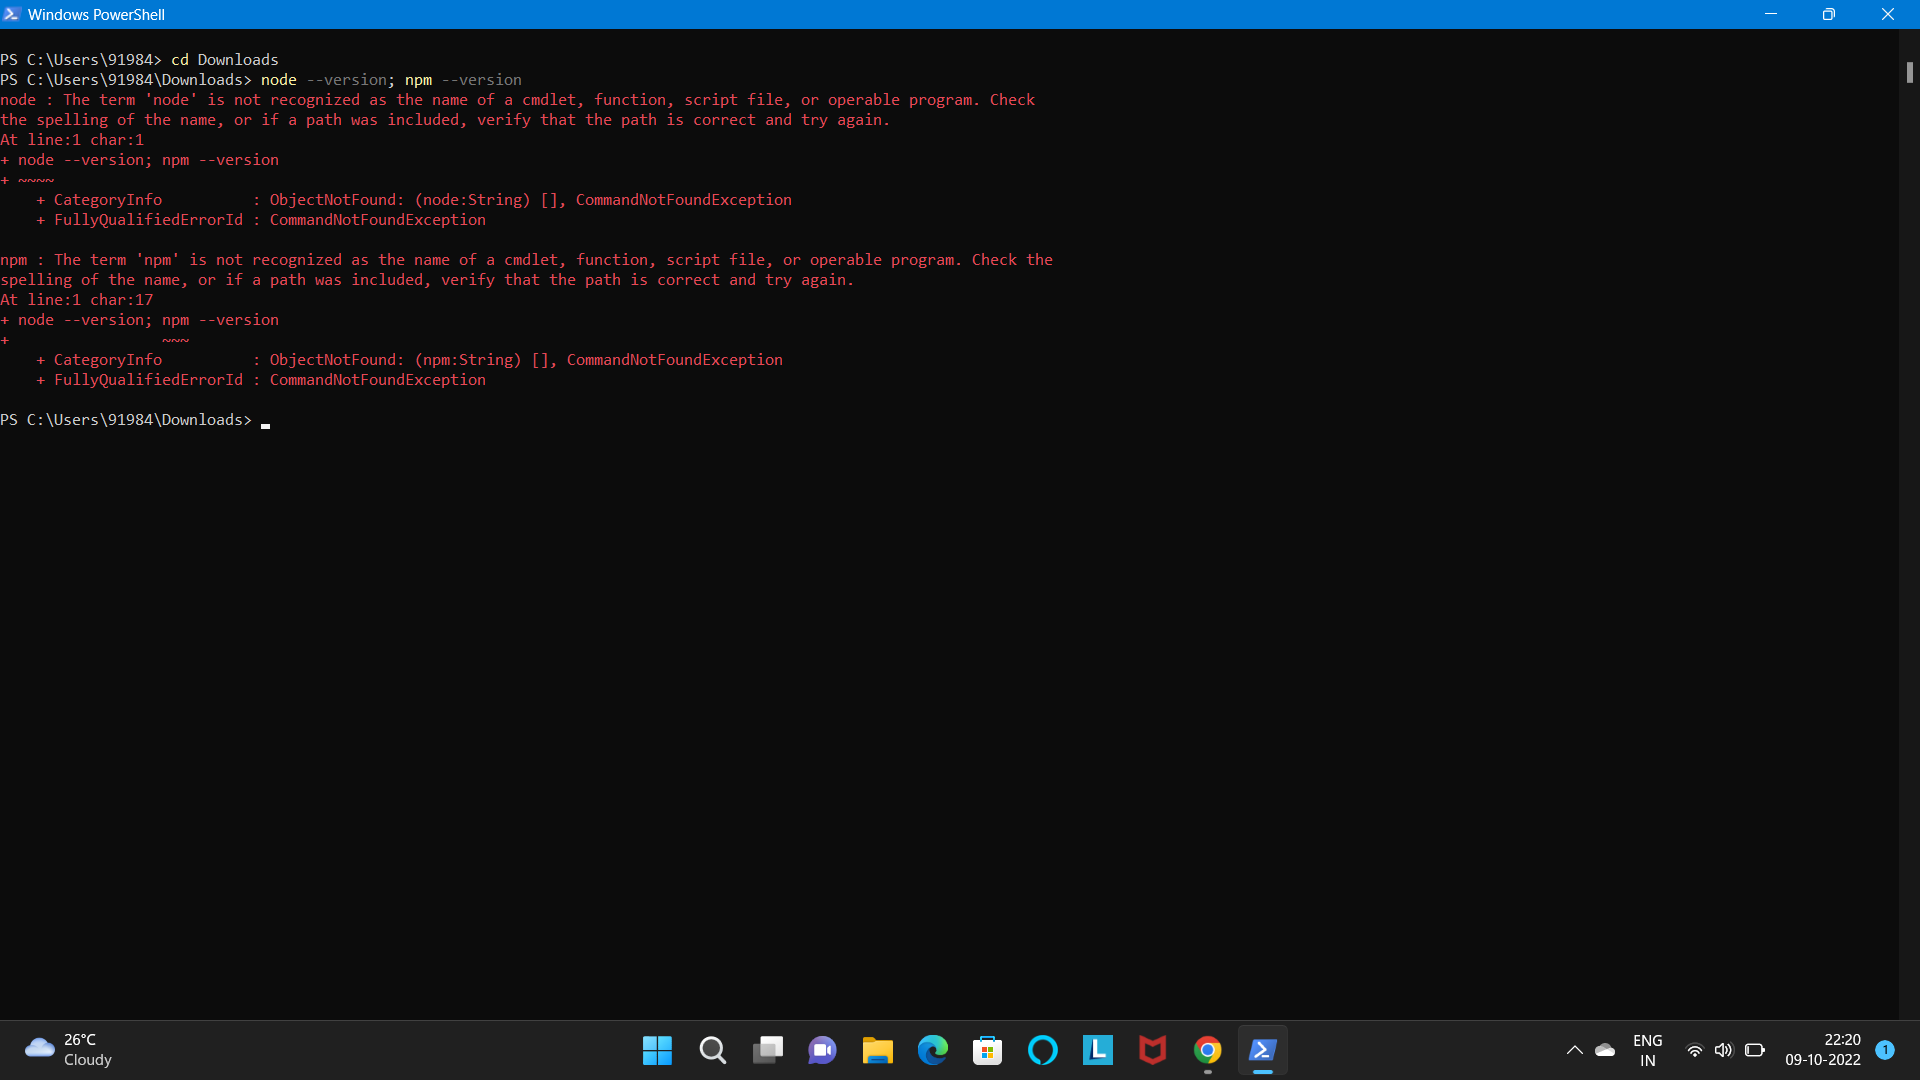Screen dimensions: 1920x1080
Task: Open the notification badge showing 1
Action: 1885,1049
